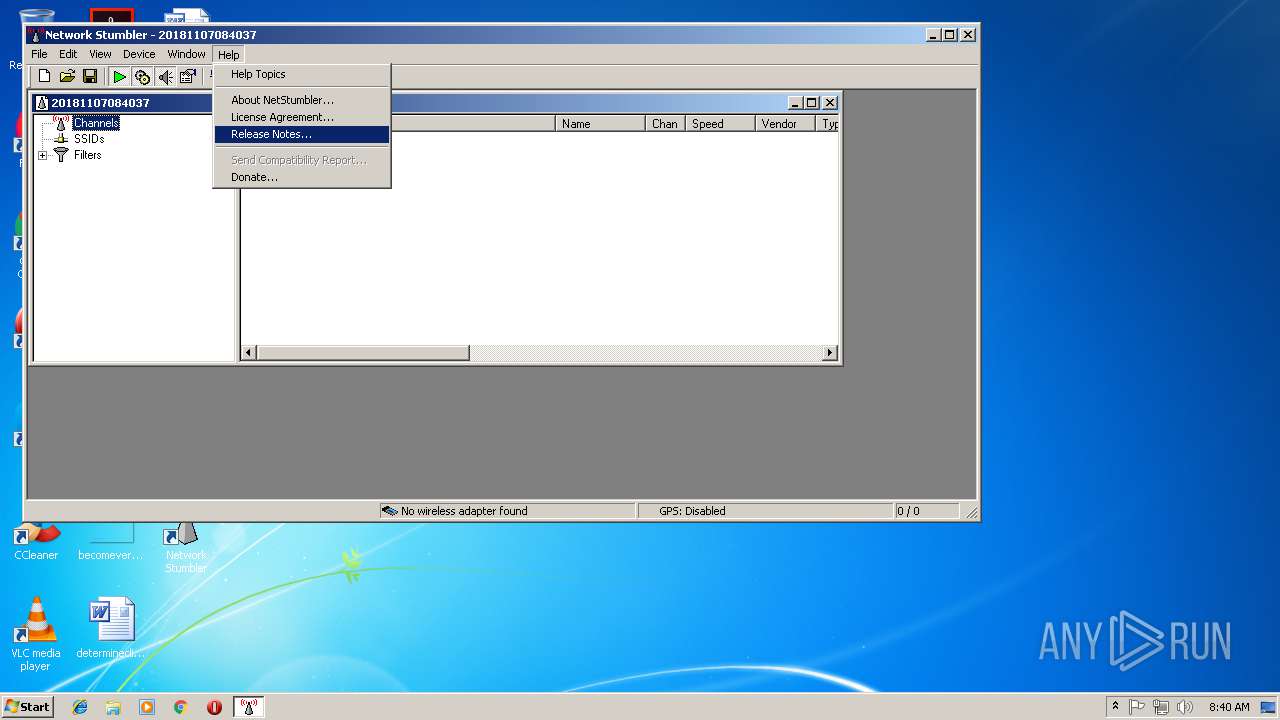The height and width of the screenshot is (720, 1280).
Task: Click the Show desktop button
Action: pyautogui.click(x=1269, y=707)
